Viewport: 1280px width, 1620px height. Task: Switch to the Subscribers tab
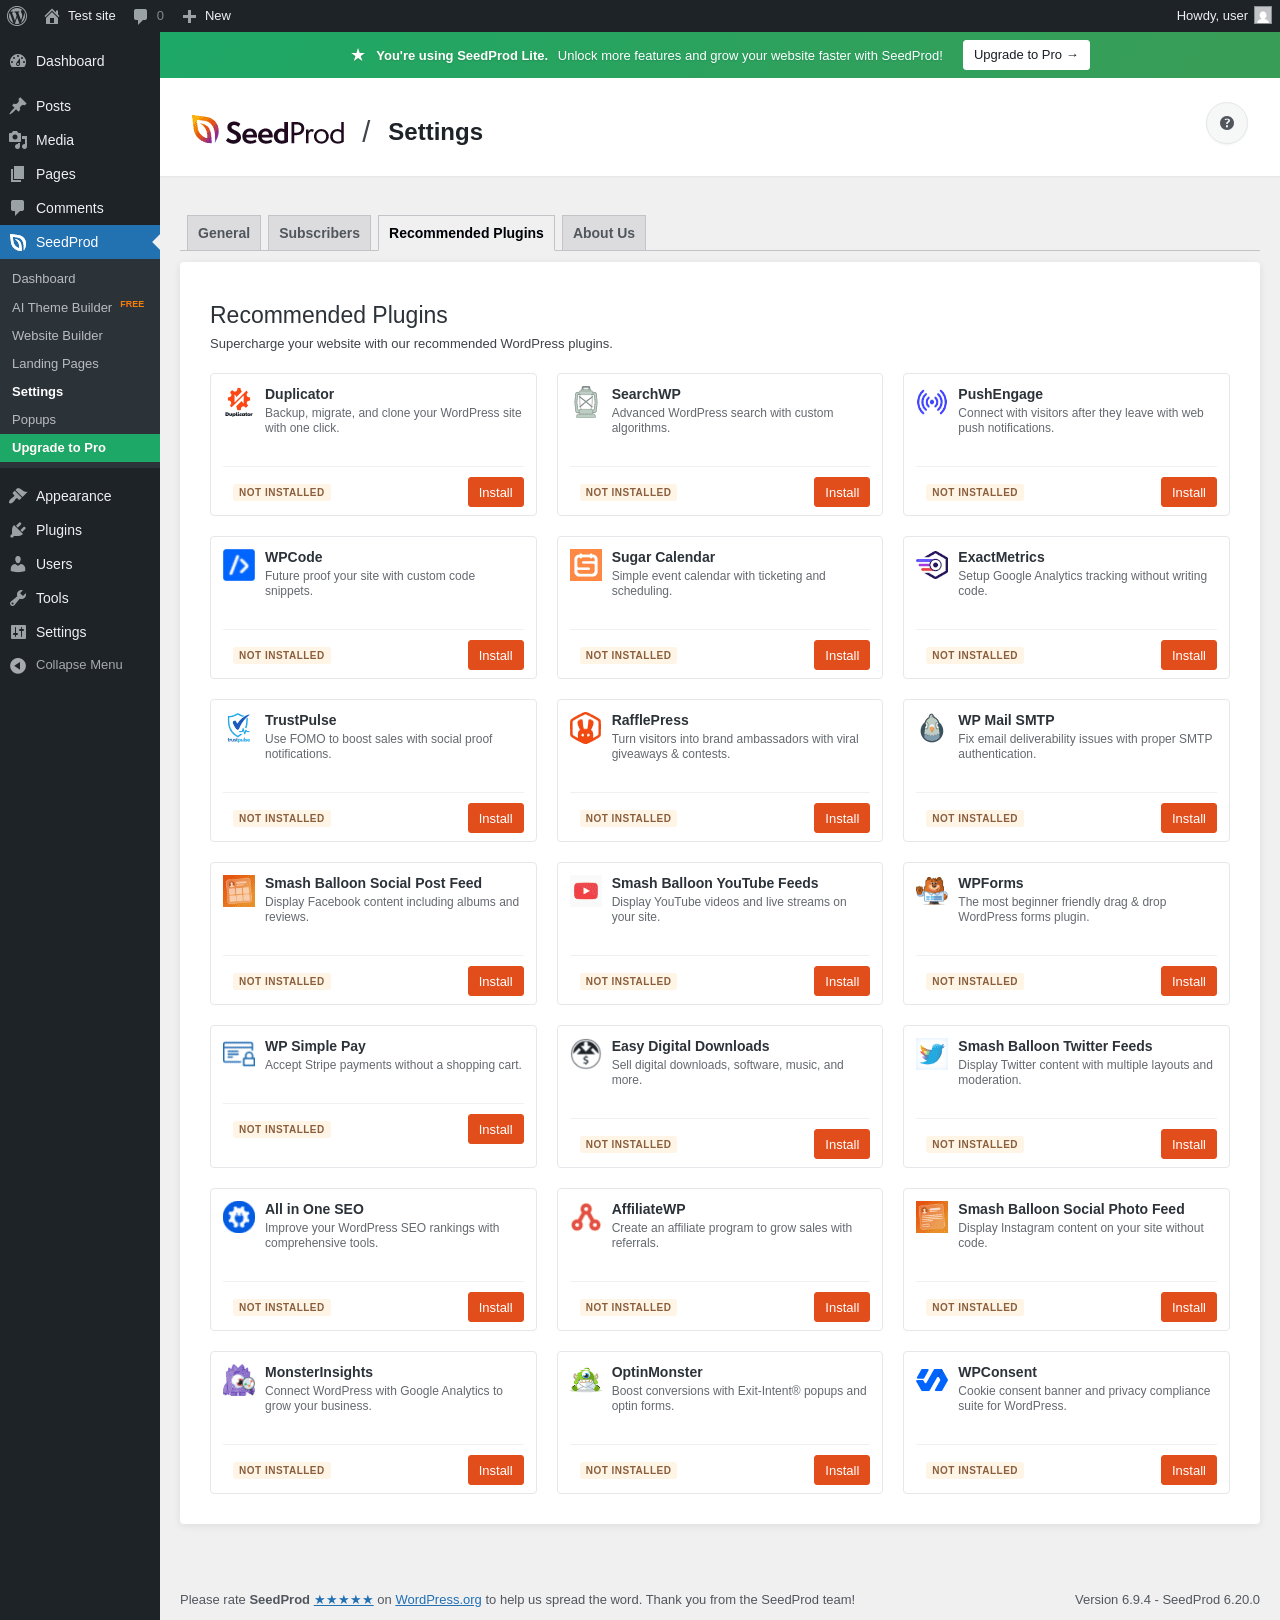click(x=319, y=233)
